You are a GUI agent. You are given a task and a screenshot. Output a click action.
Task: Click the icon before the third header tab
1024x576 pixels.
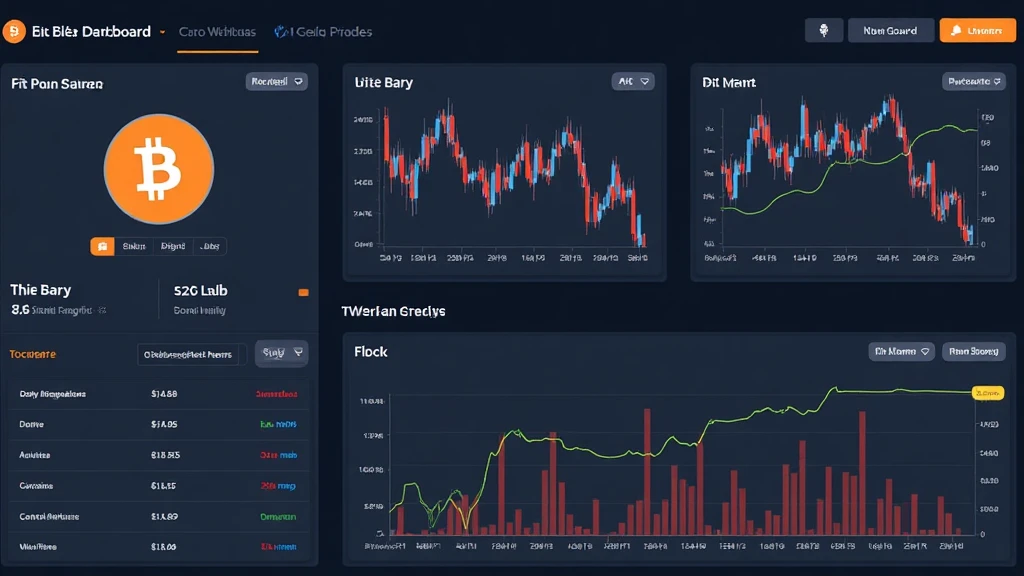(280, 32)
